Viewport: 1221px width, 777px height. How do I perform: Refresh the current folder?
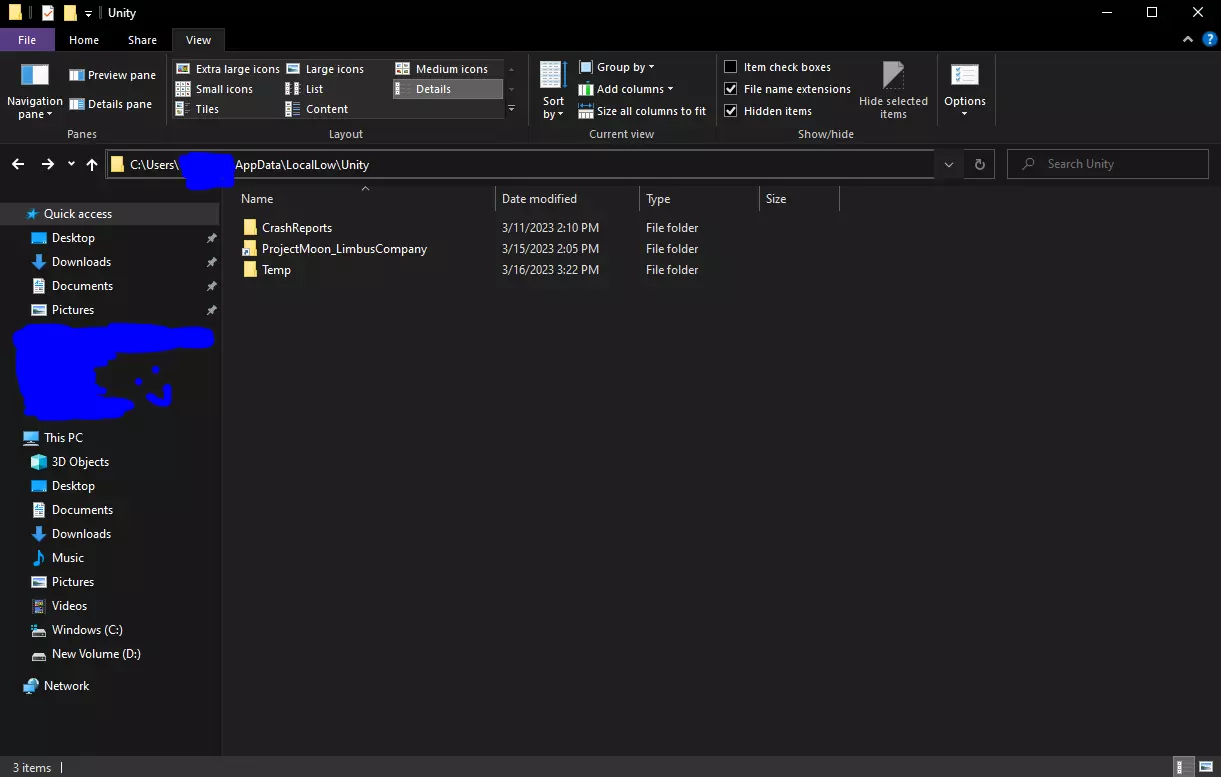(x=980, y=164)
